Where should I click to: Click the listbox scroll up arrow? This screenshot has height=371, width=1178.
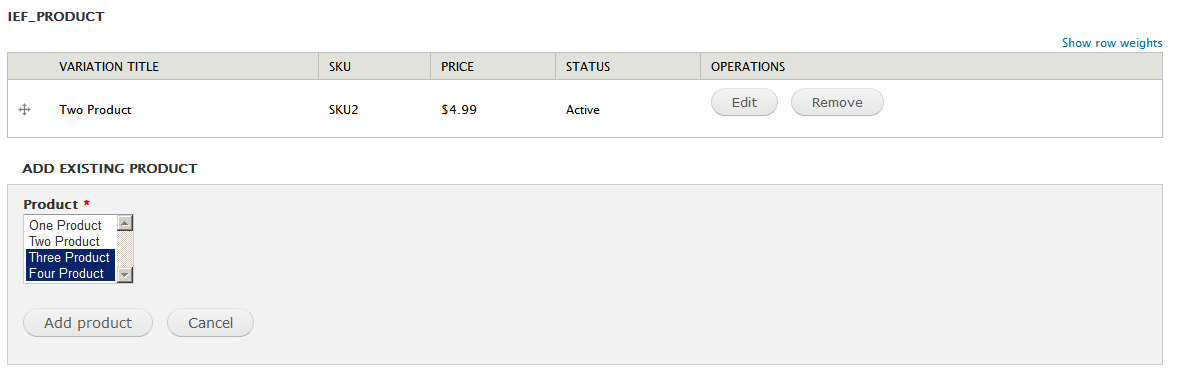tap(125, 223)
